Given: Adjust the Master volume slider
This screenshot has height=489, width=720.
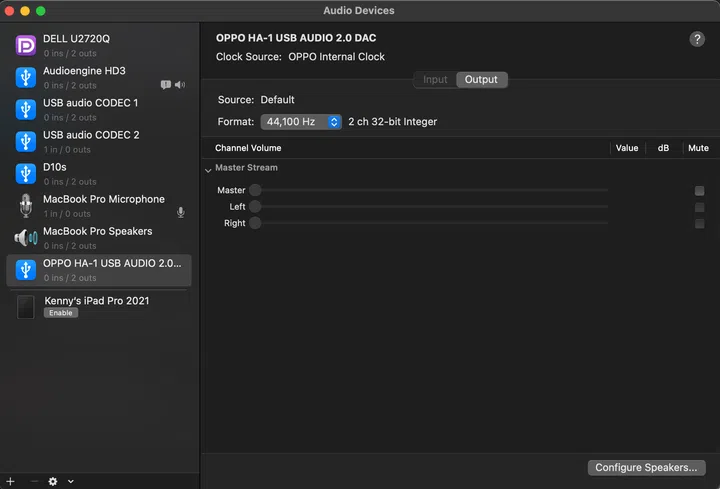Looking at the screenshot, I should click(428, 190).
